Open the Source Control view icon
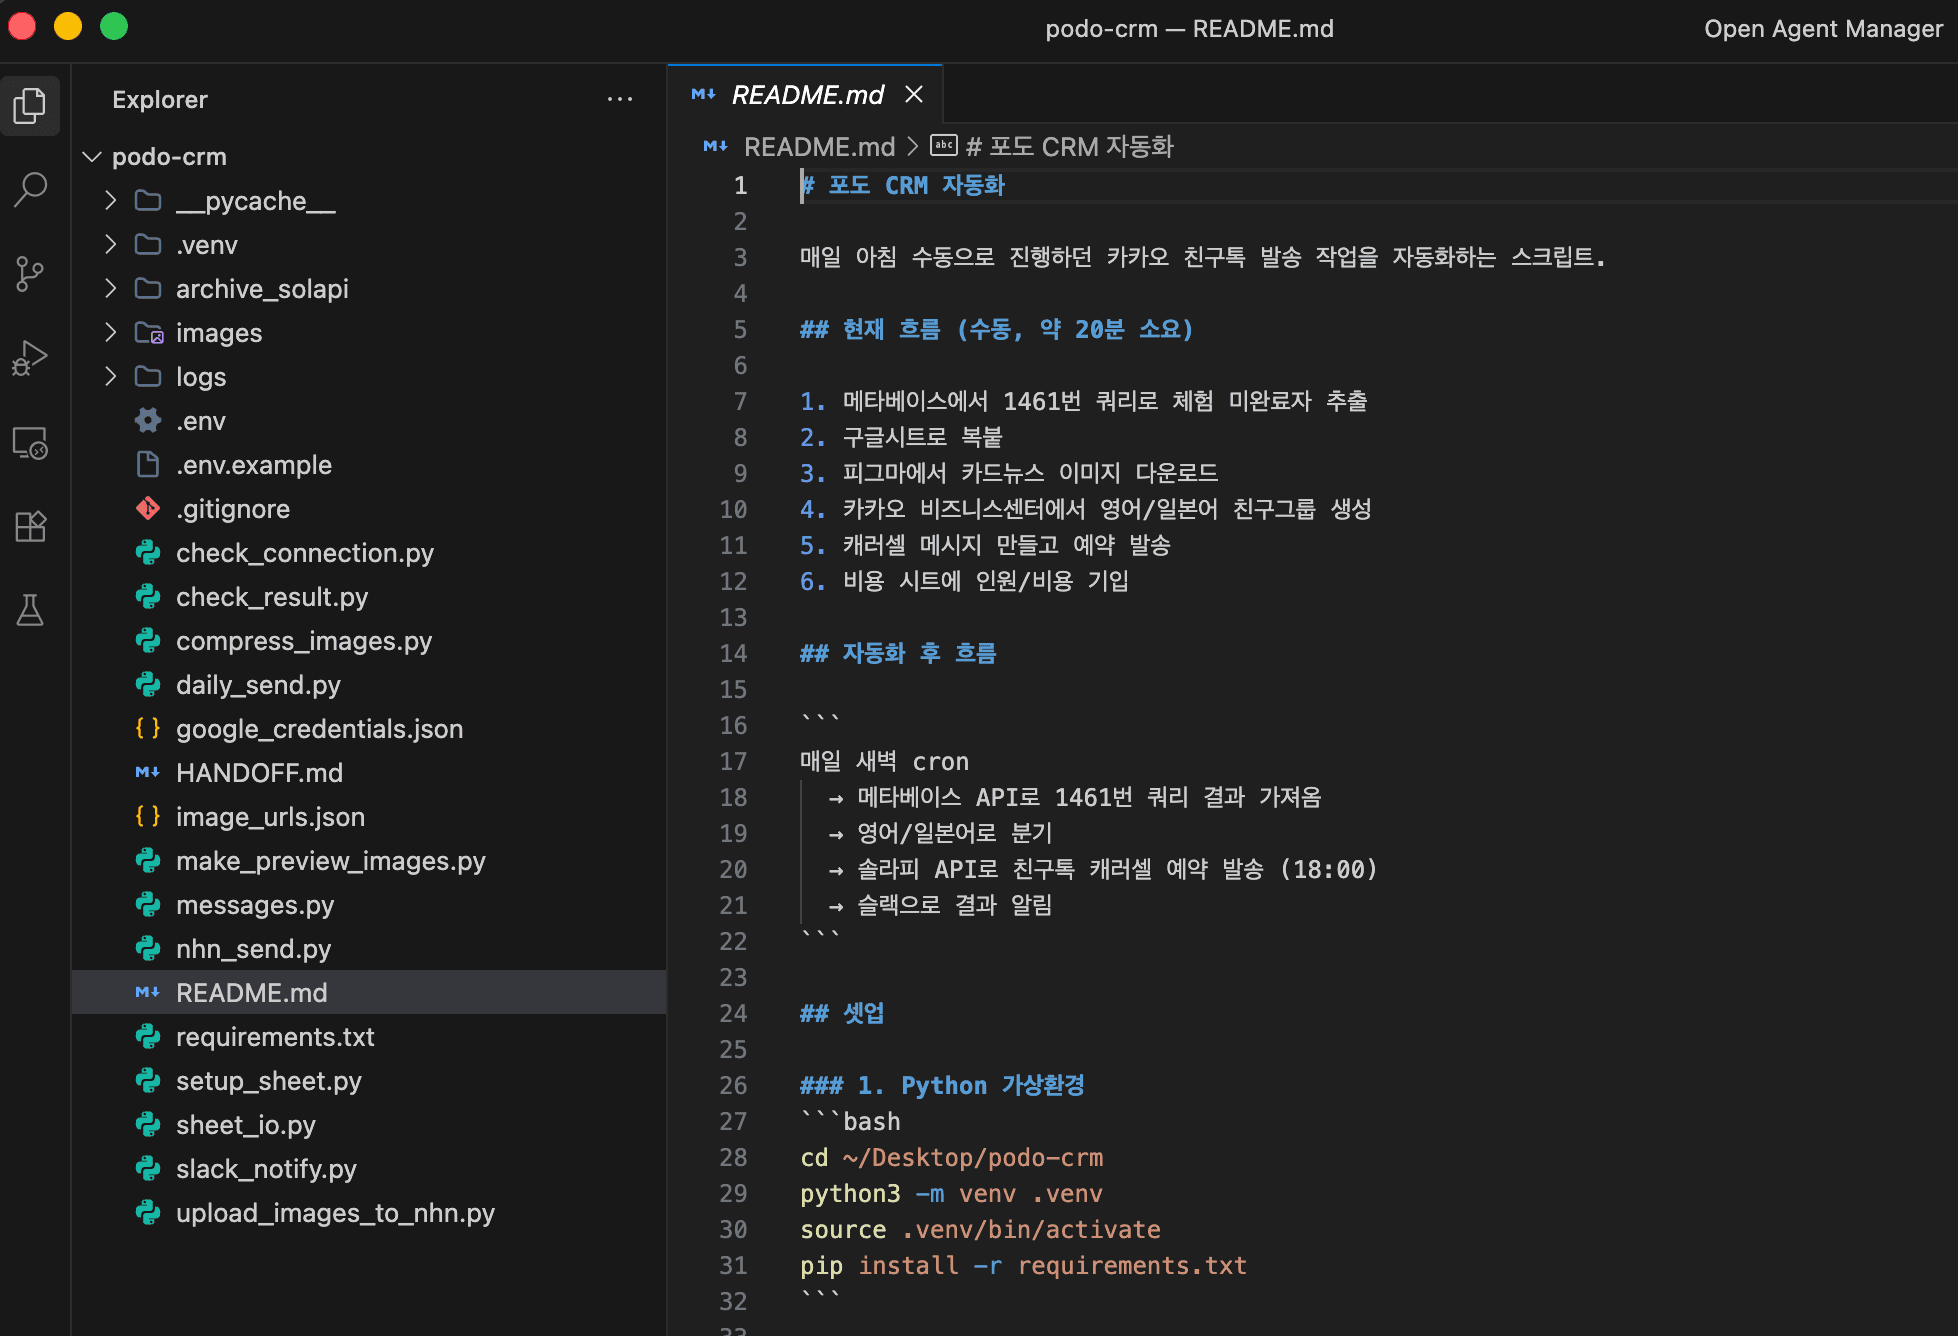1958x1336 pixels. tap(30, 273)
